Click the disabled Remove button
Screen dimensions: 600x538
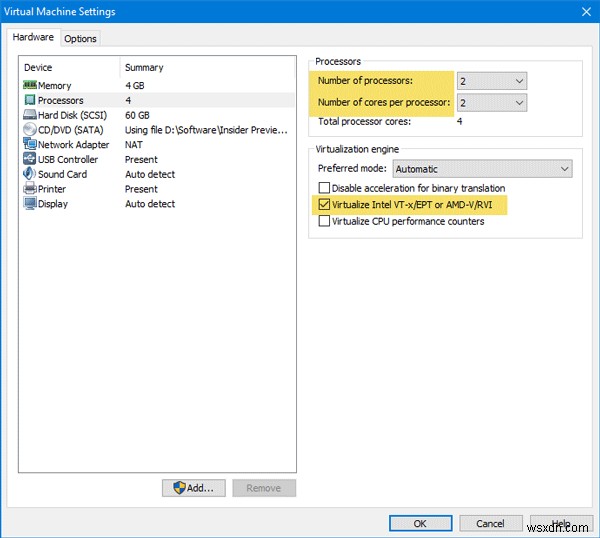pyautogui.click(x=264, y=488)
